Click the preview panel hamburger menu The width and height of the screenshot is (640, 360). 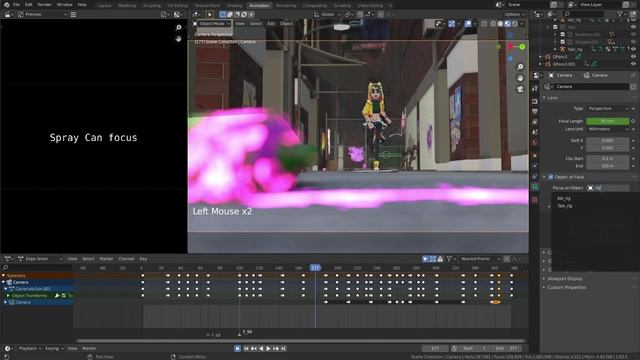tap(73, 14)
